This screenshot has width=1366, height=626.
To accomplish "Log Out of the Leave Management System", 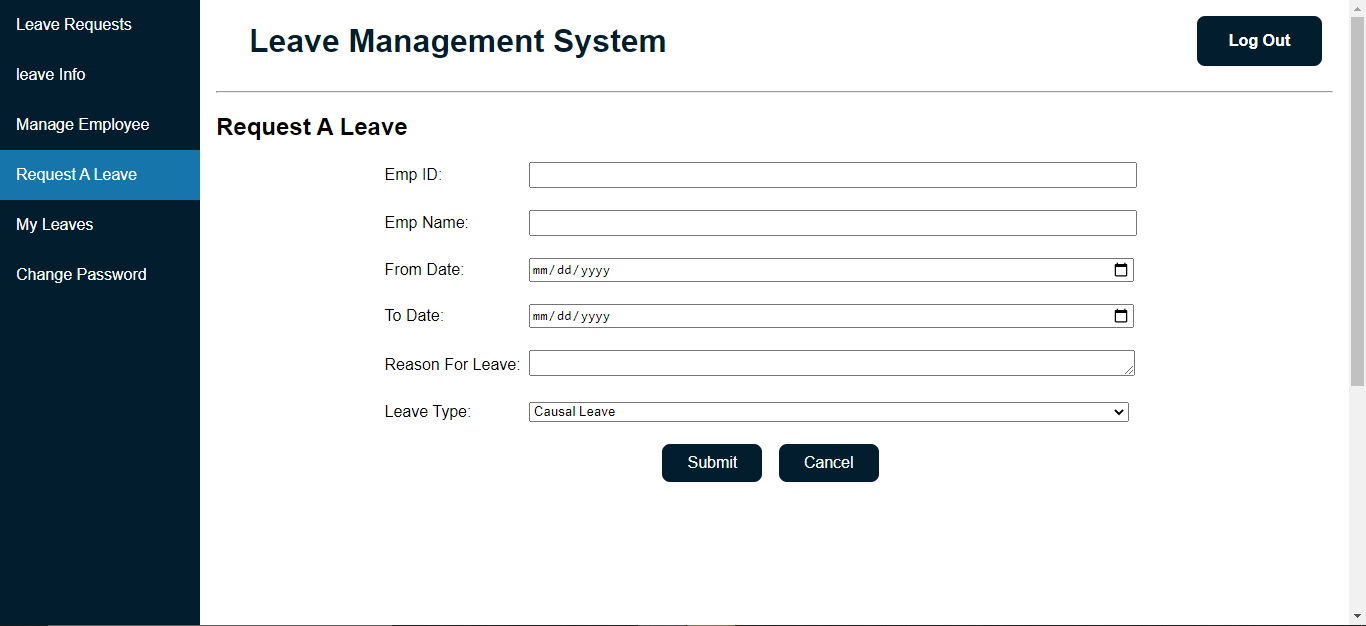I will (x=1258, y=41).
